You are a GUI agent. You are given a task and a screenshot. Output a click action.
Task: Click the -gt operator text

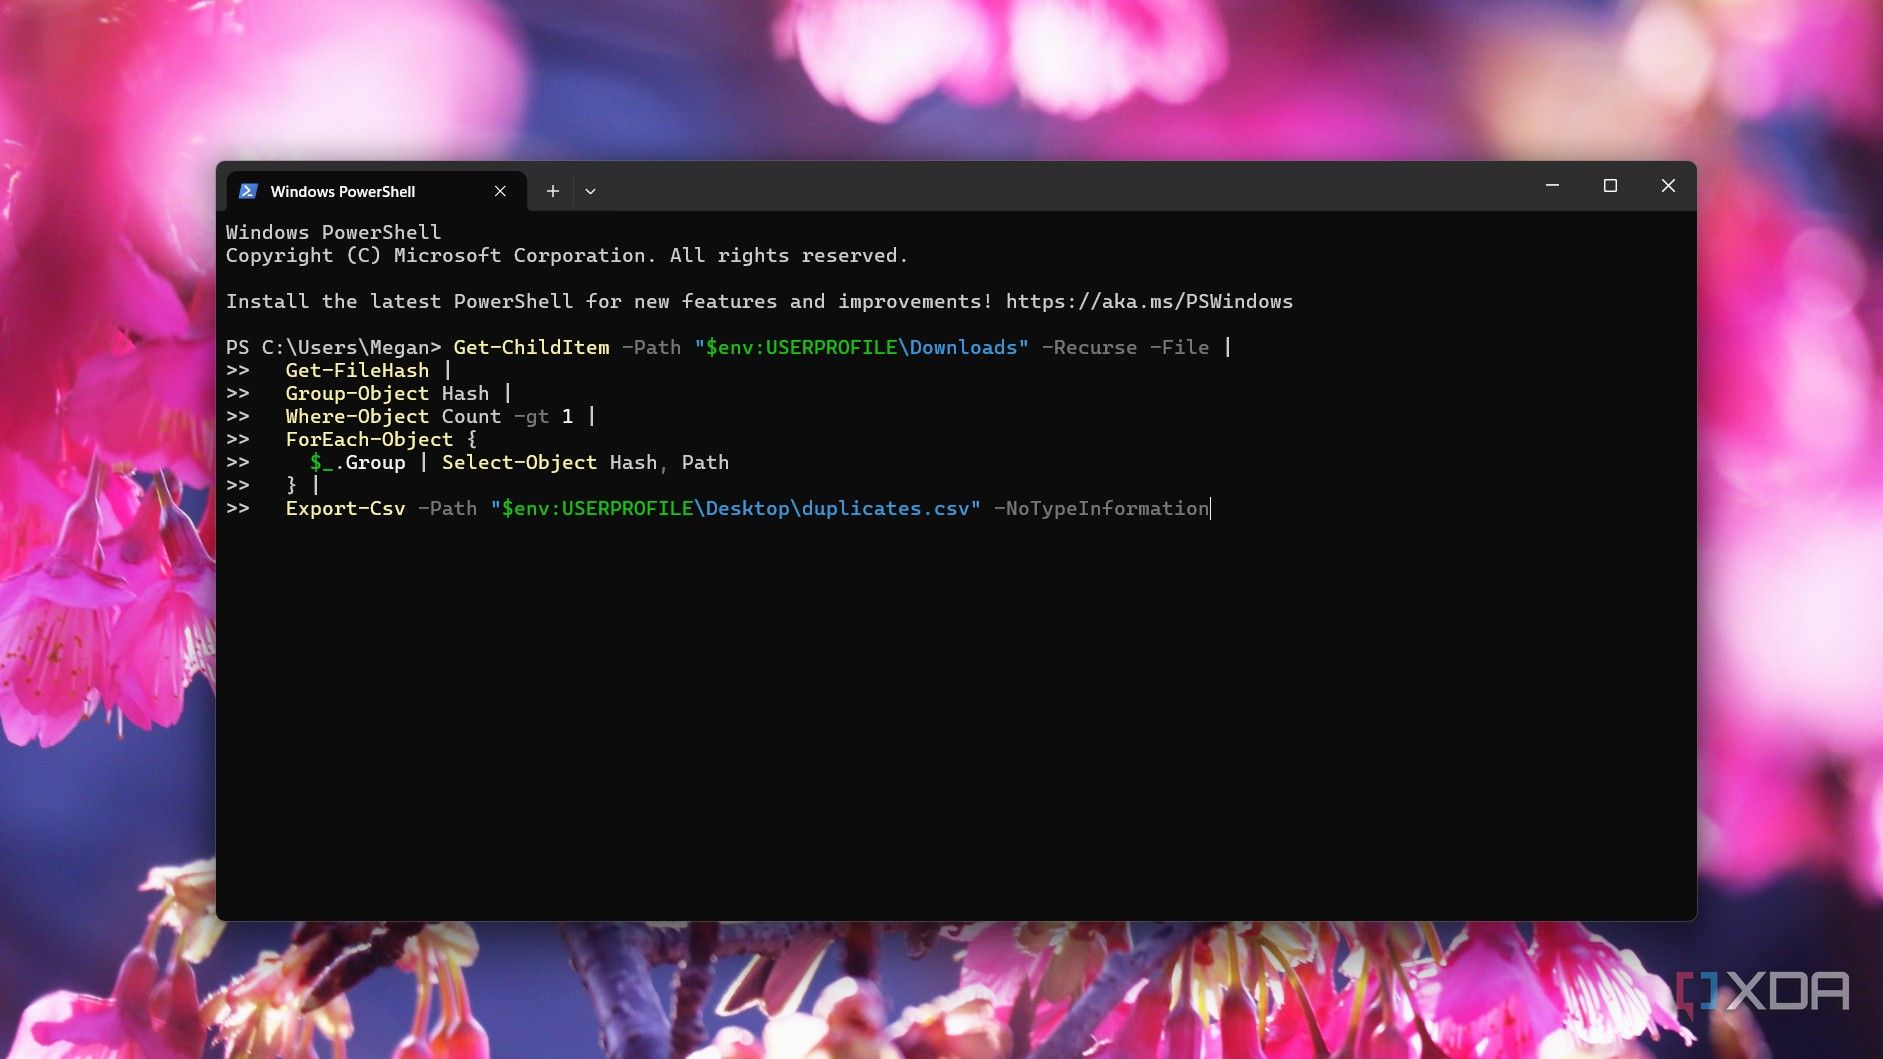[x=531, y=416]
